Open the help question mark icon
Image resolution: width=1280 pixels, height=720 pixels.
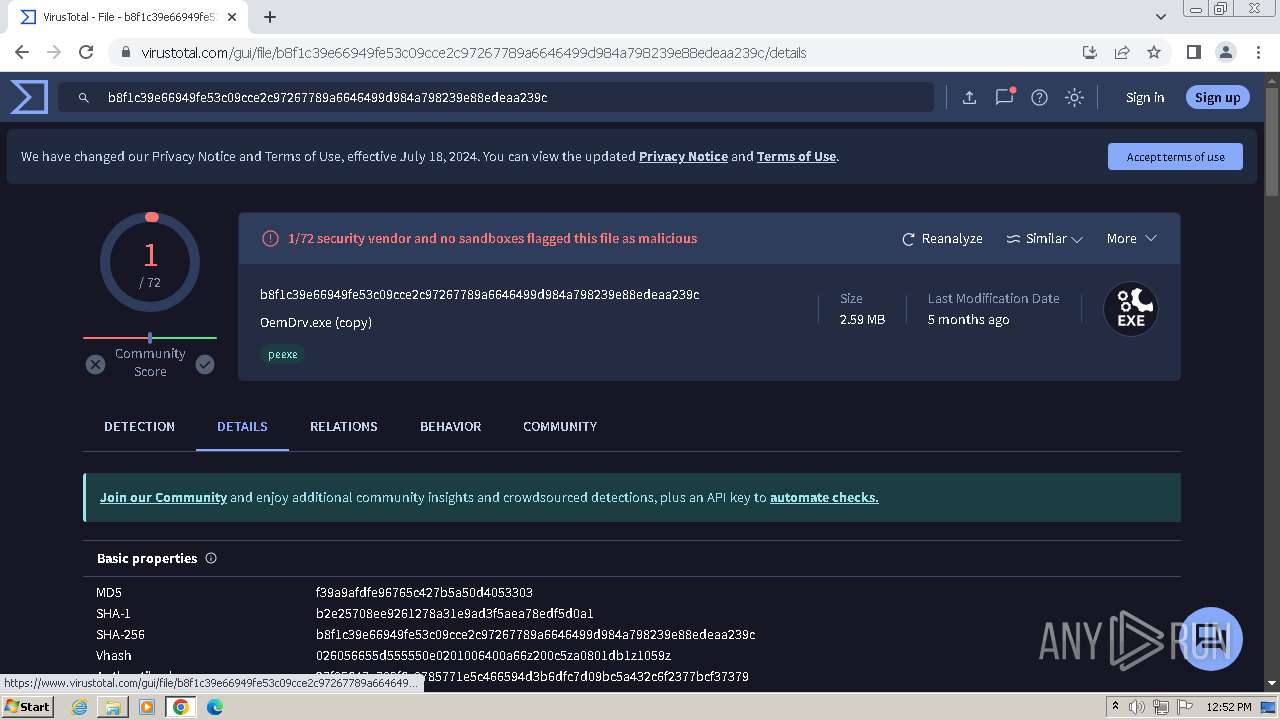pyautogui.click(x=1039, y=97)
